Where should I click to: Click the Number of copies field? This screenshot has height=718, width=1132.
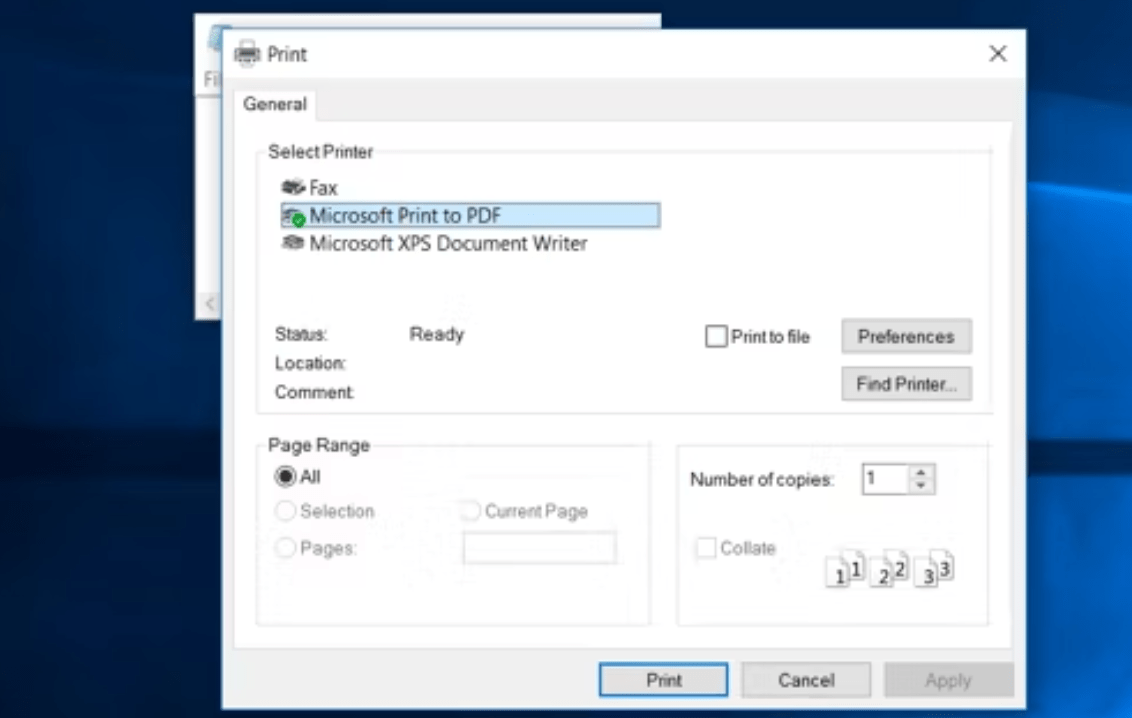point(885,479)
